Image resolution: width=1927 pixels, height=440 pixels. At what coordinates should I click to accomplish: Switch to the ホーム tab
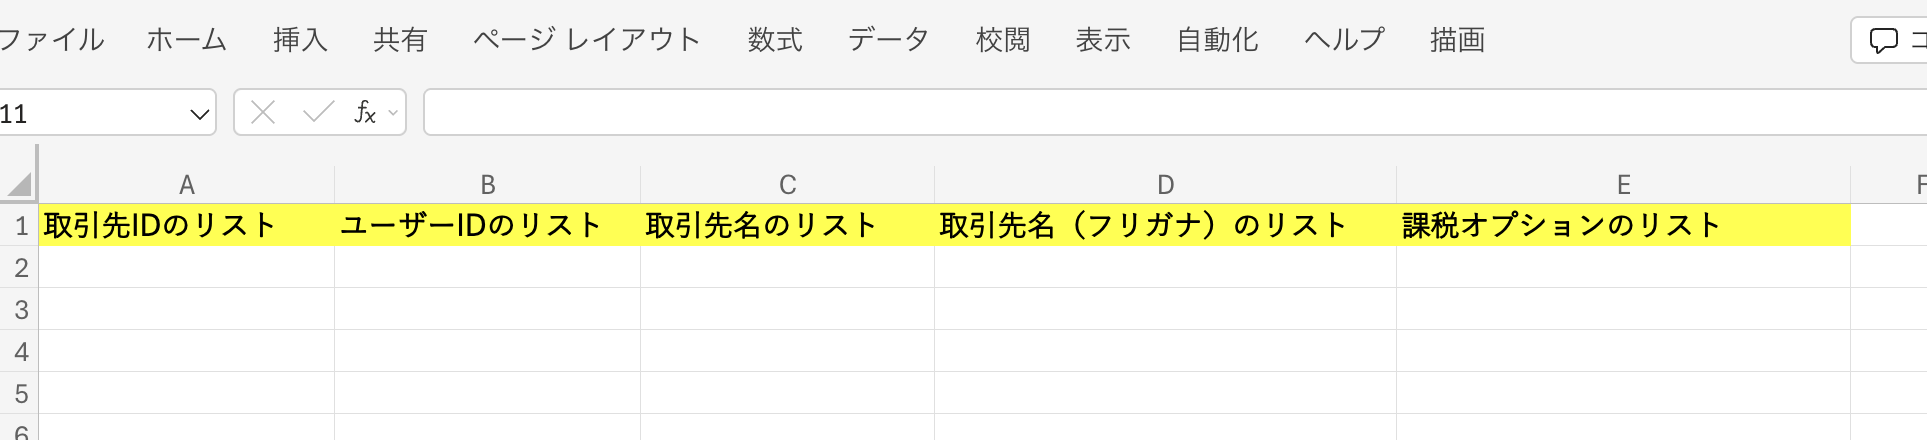[x=187, y=40]
